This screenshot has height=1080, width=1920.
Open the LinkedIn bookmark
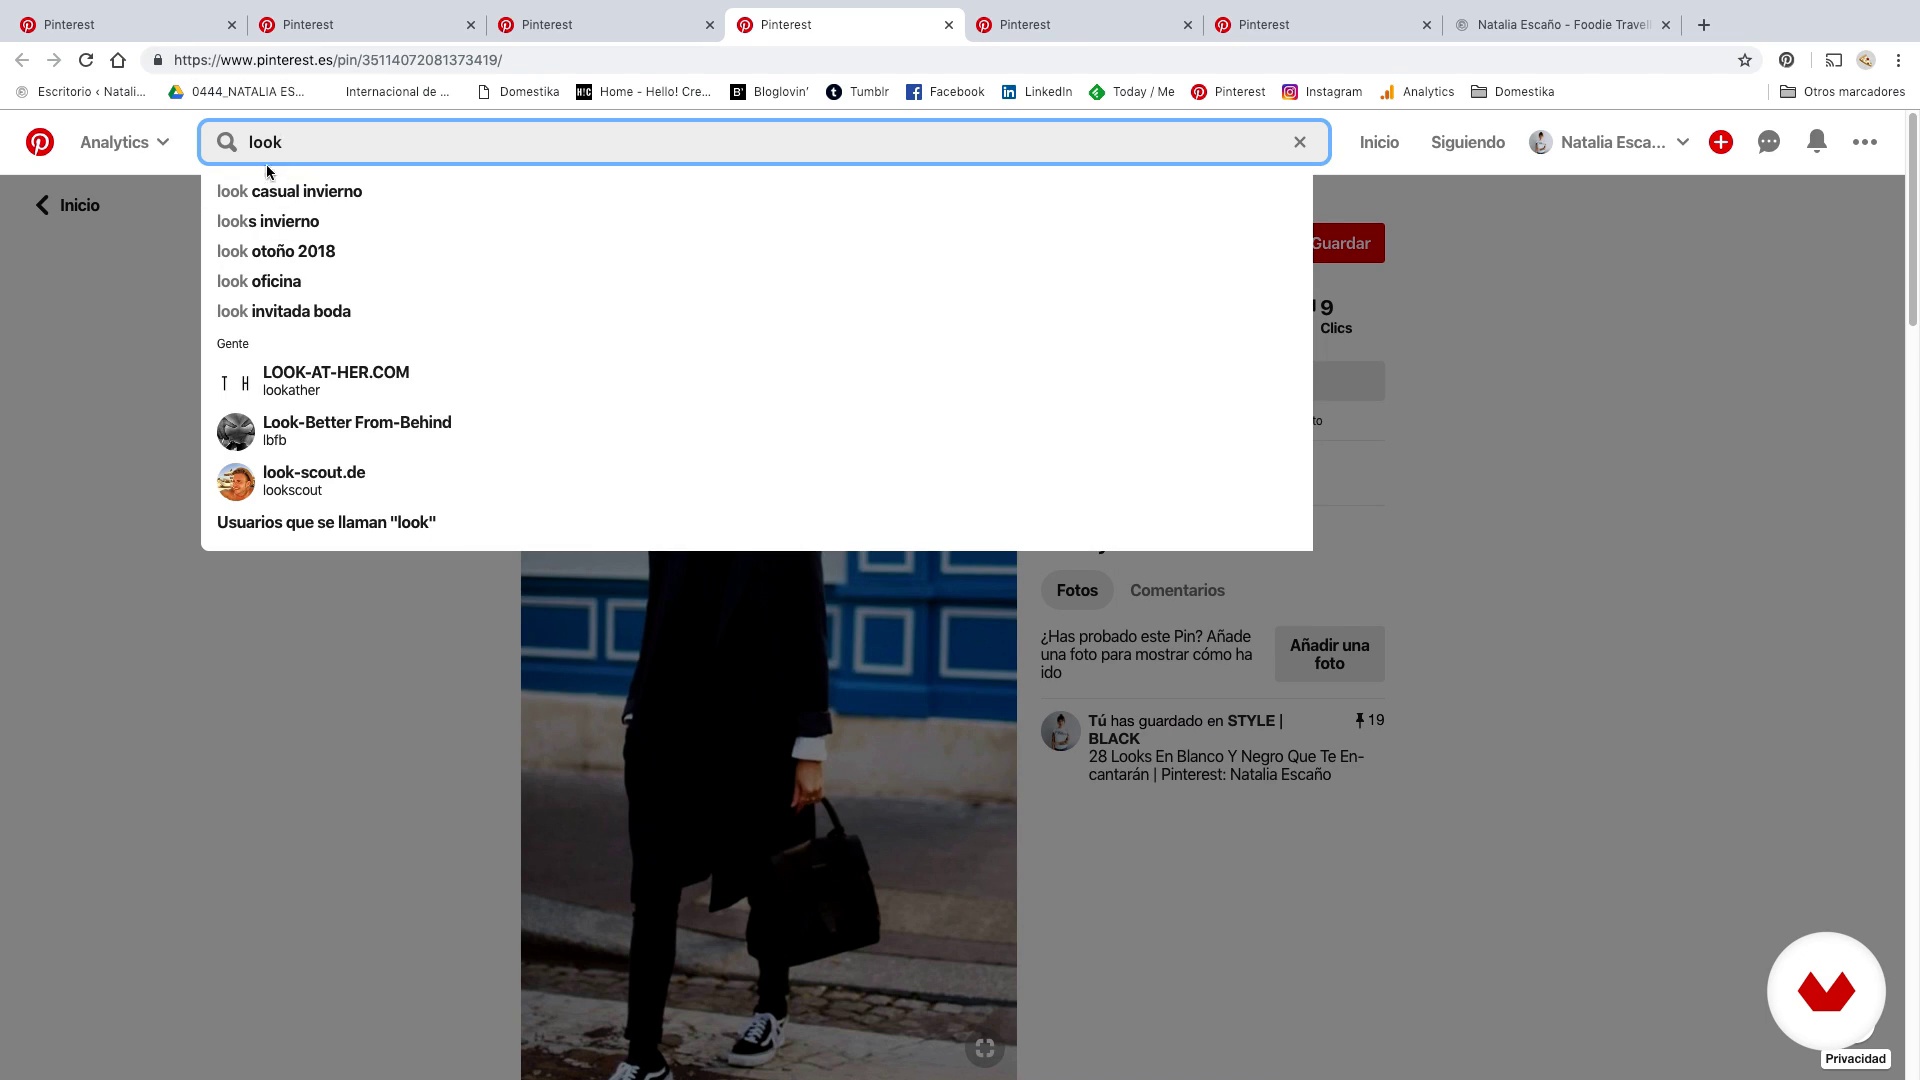[x=1037, y=92]
